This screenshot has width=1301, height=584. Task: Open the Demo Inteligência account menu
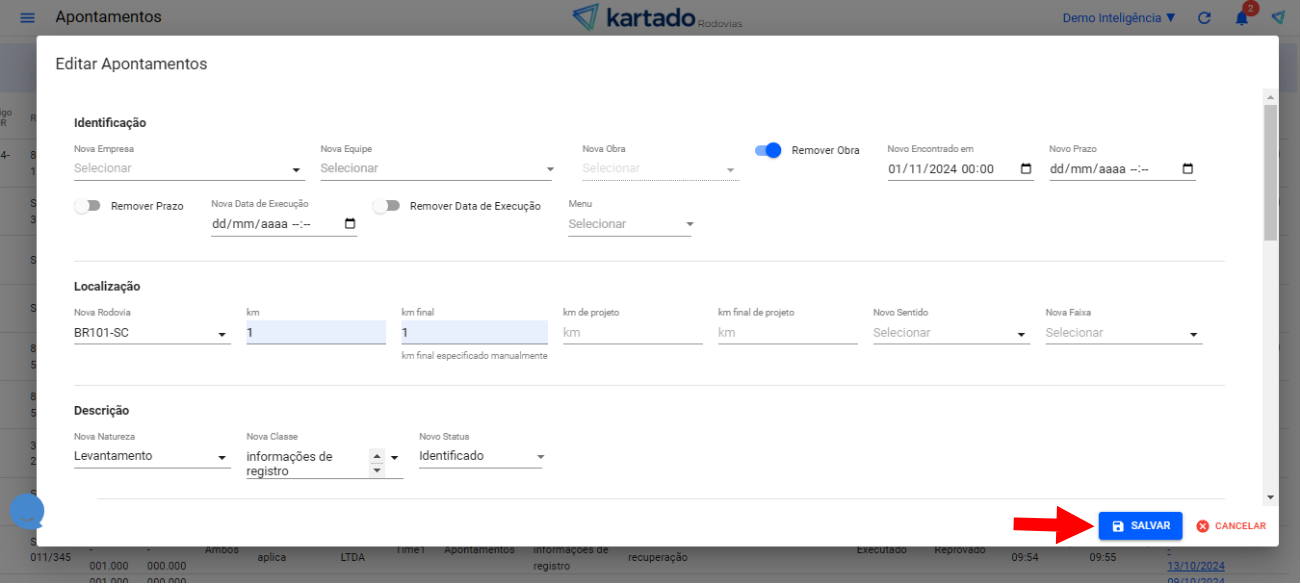click(x=1118, y=18)
